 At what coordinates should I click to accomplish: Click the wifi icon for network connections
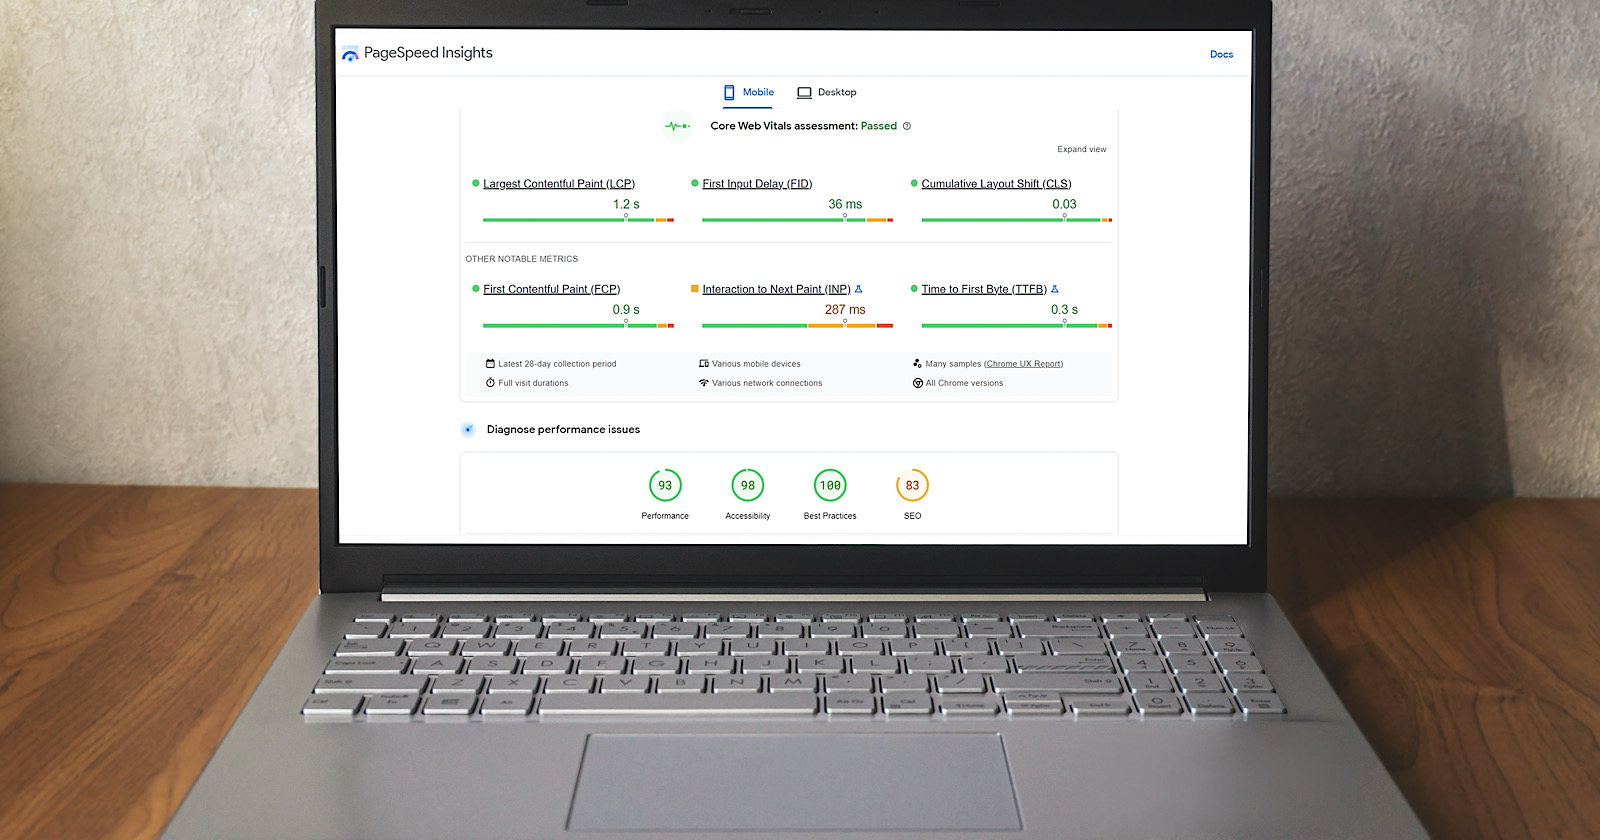[x=704, y=383]
